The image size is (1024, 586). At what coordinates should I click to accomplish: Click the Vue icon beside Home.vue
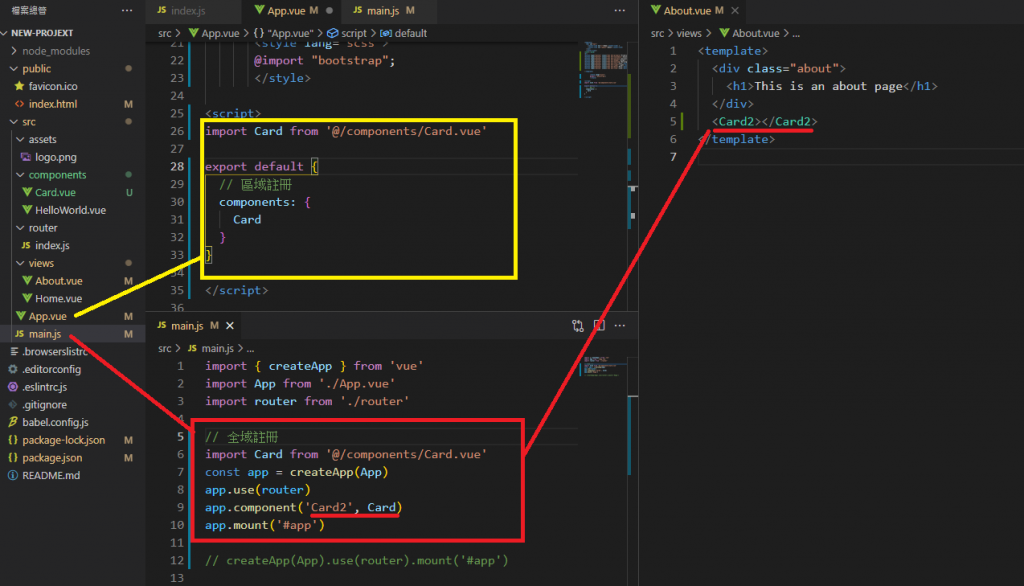tap(27, 298)
